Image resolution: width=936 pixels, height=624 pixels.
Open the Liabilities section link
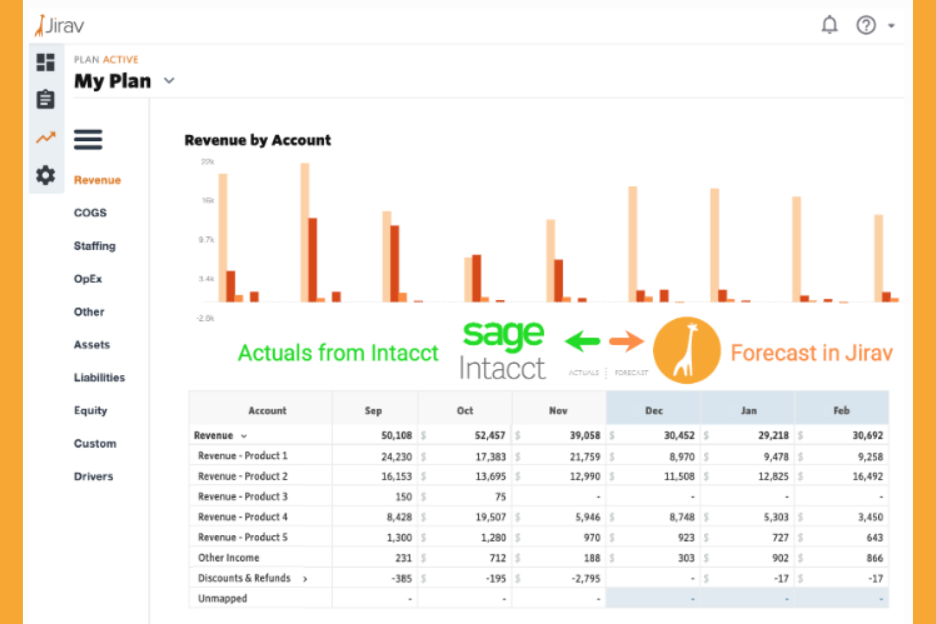point(99,378)
